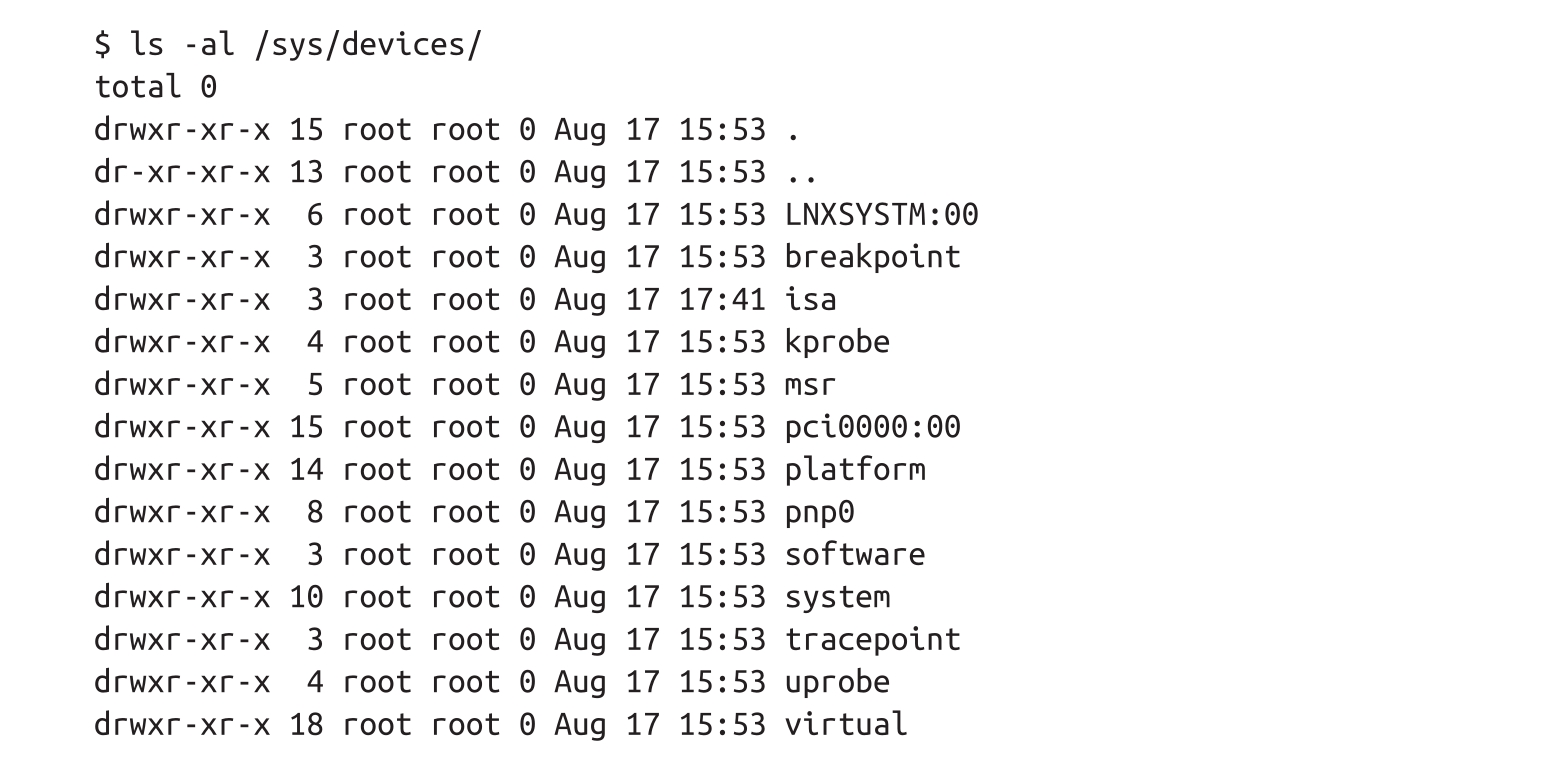Click the 'total 0' line
The image size is (1560, 759).
click(x=155, y=87)
